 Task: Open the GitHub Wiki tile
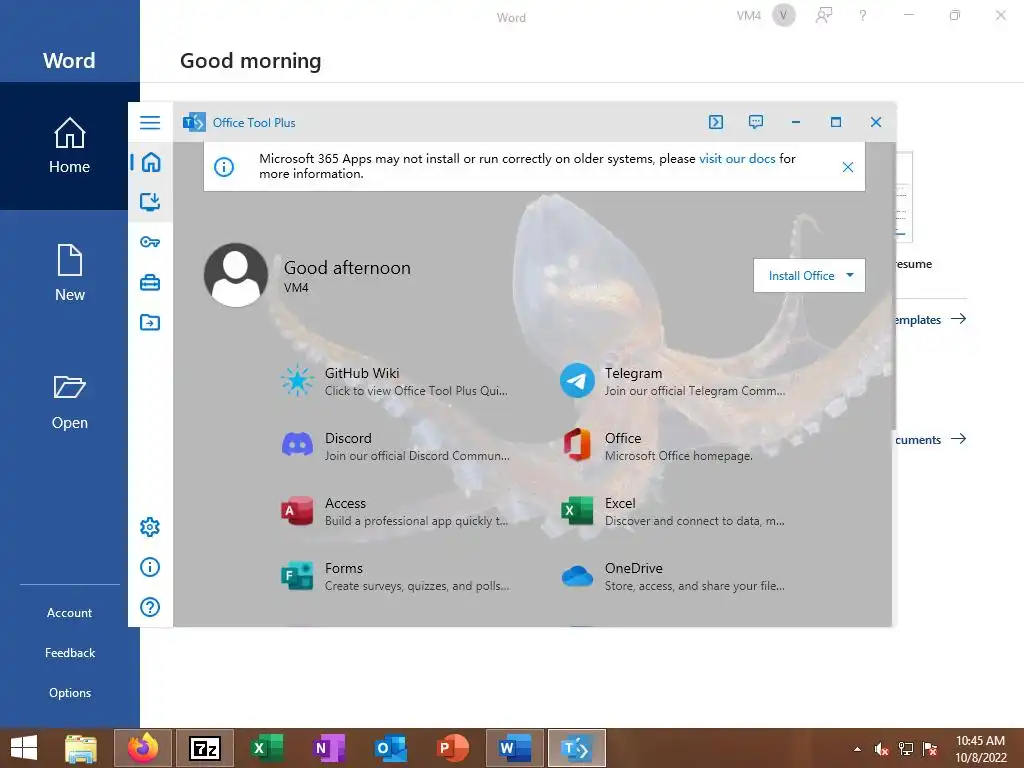[394, 381]
